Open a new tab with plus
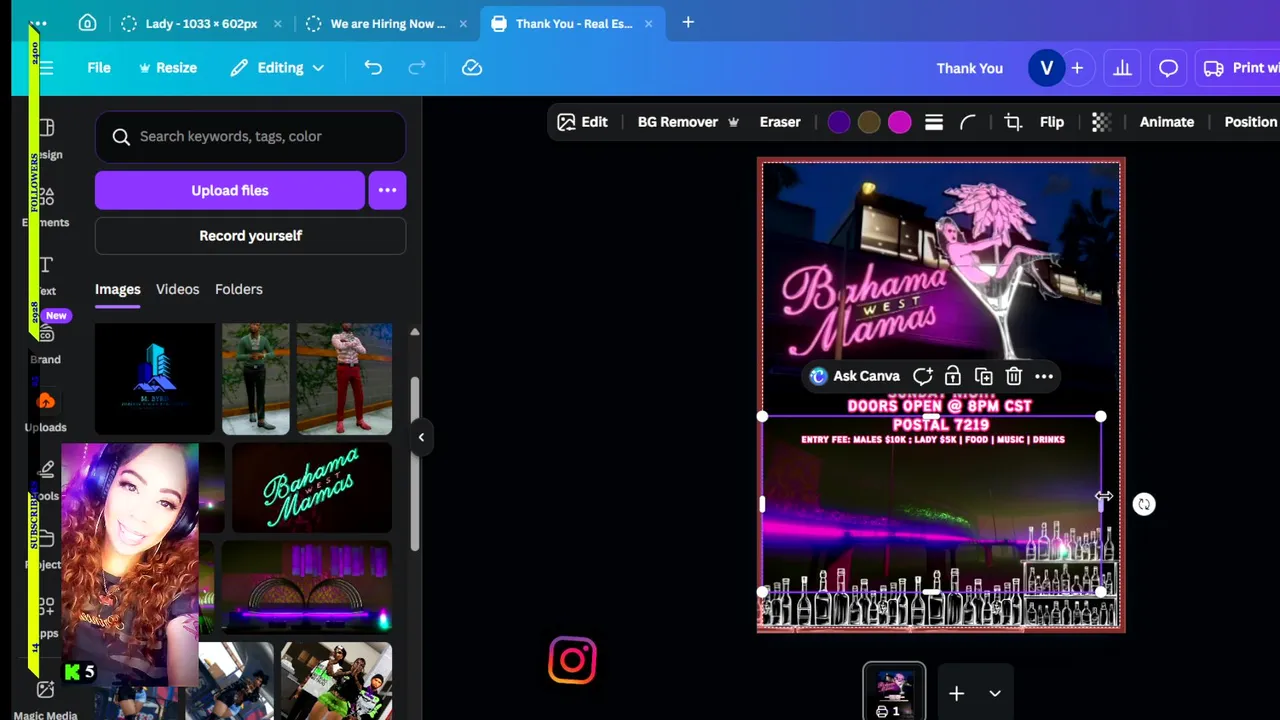 688,22
